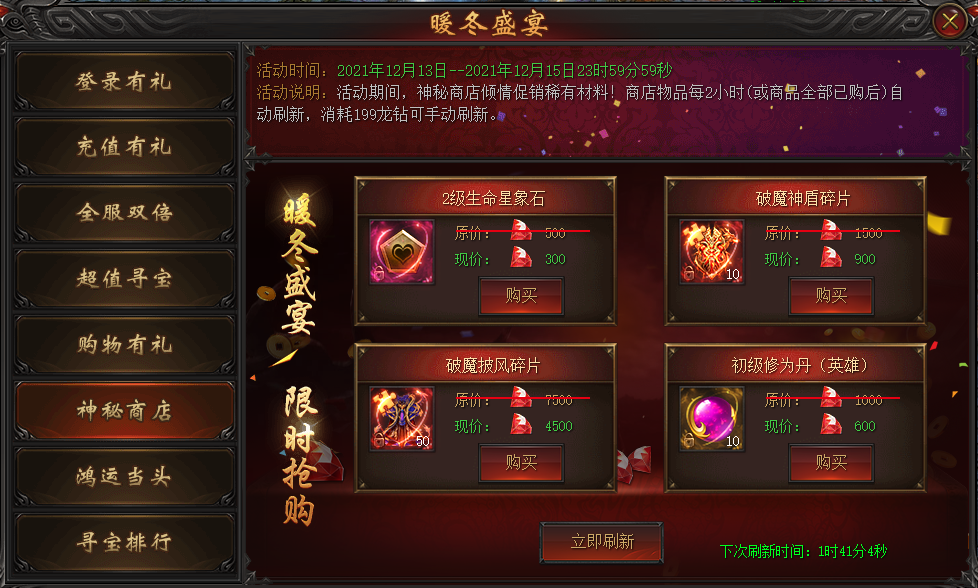This screenshot has height=588, width=978.
Task: Click the red gem beside 现价 600
Action: [x=831, y=425]
